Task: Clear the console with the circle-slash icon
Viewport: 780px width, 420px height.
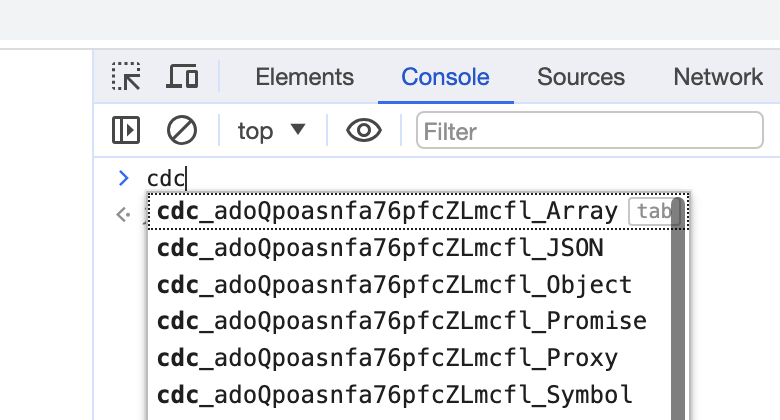Action: coord(181,130)
